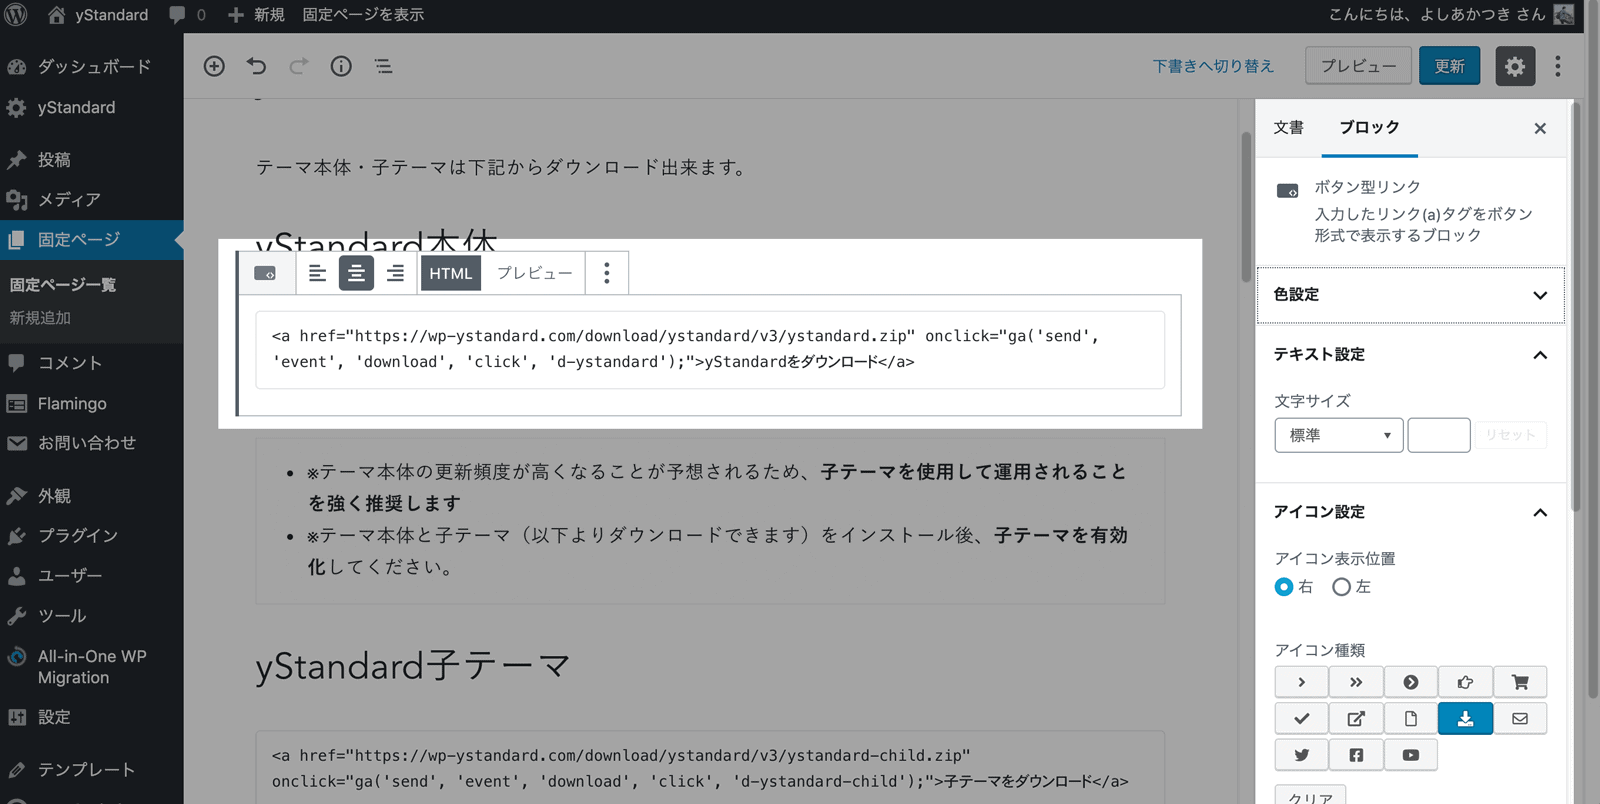
Task: Choose the circled arrow icon
Action: point(1410,682)
